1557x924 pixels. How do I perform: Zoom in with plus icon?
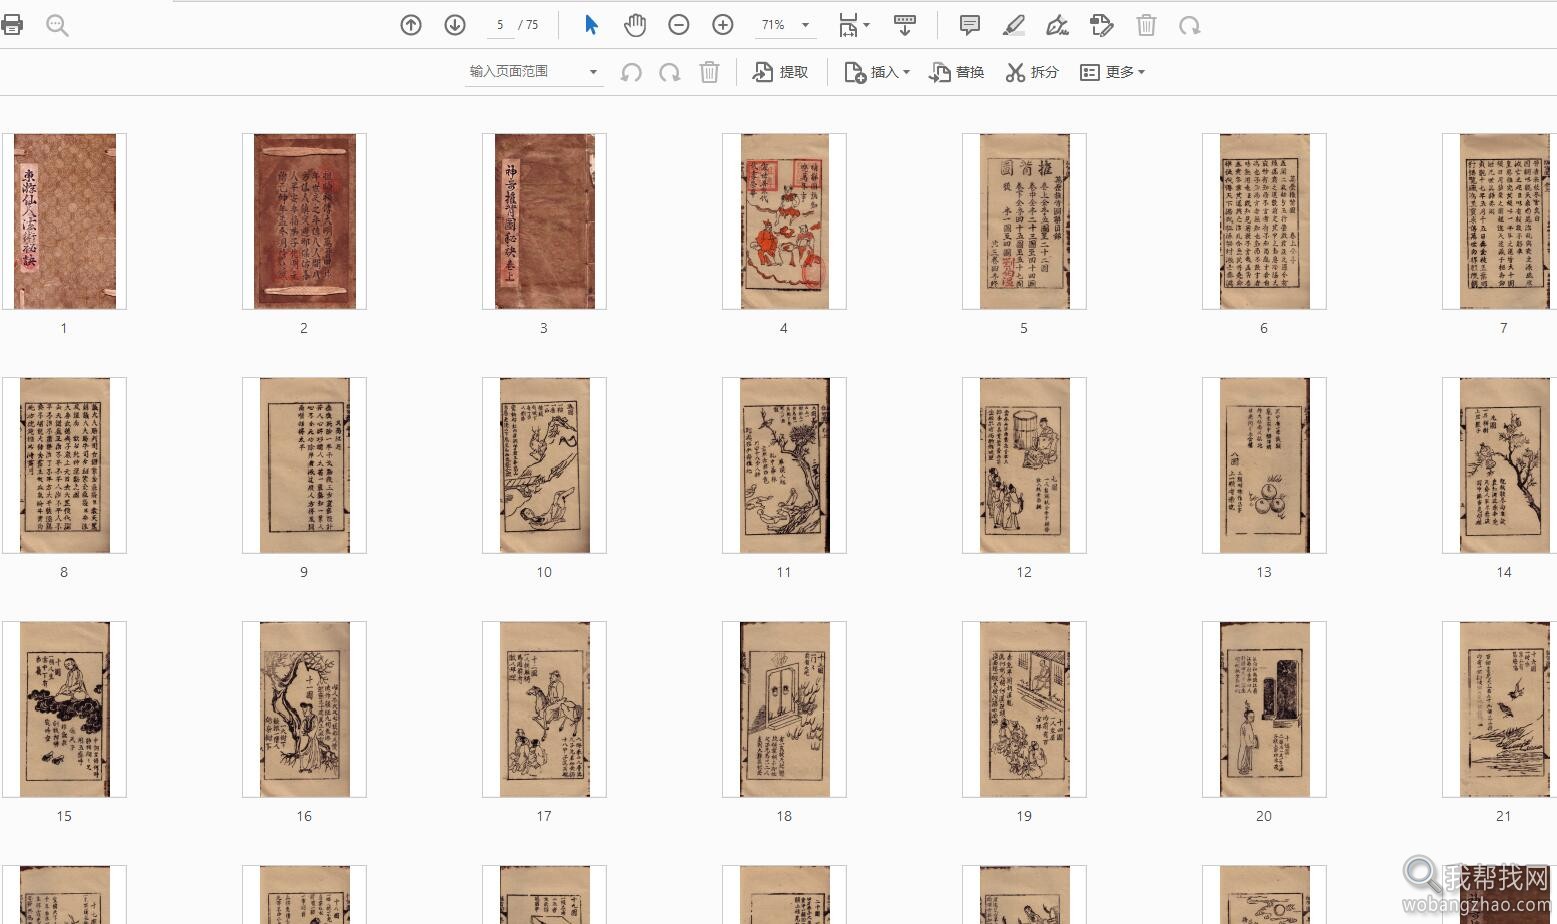point(723,25)
